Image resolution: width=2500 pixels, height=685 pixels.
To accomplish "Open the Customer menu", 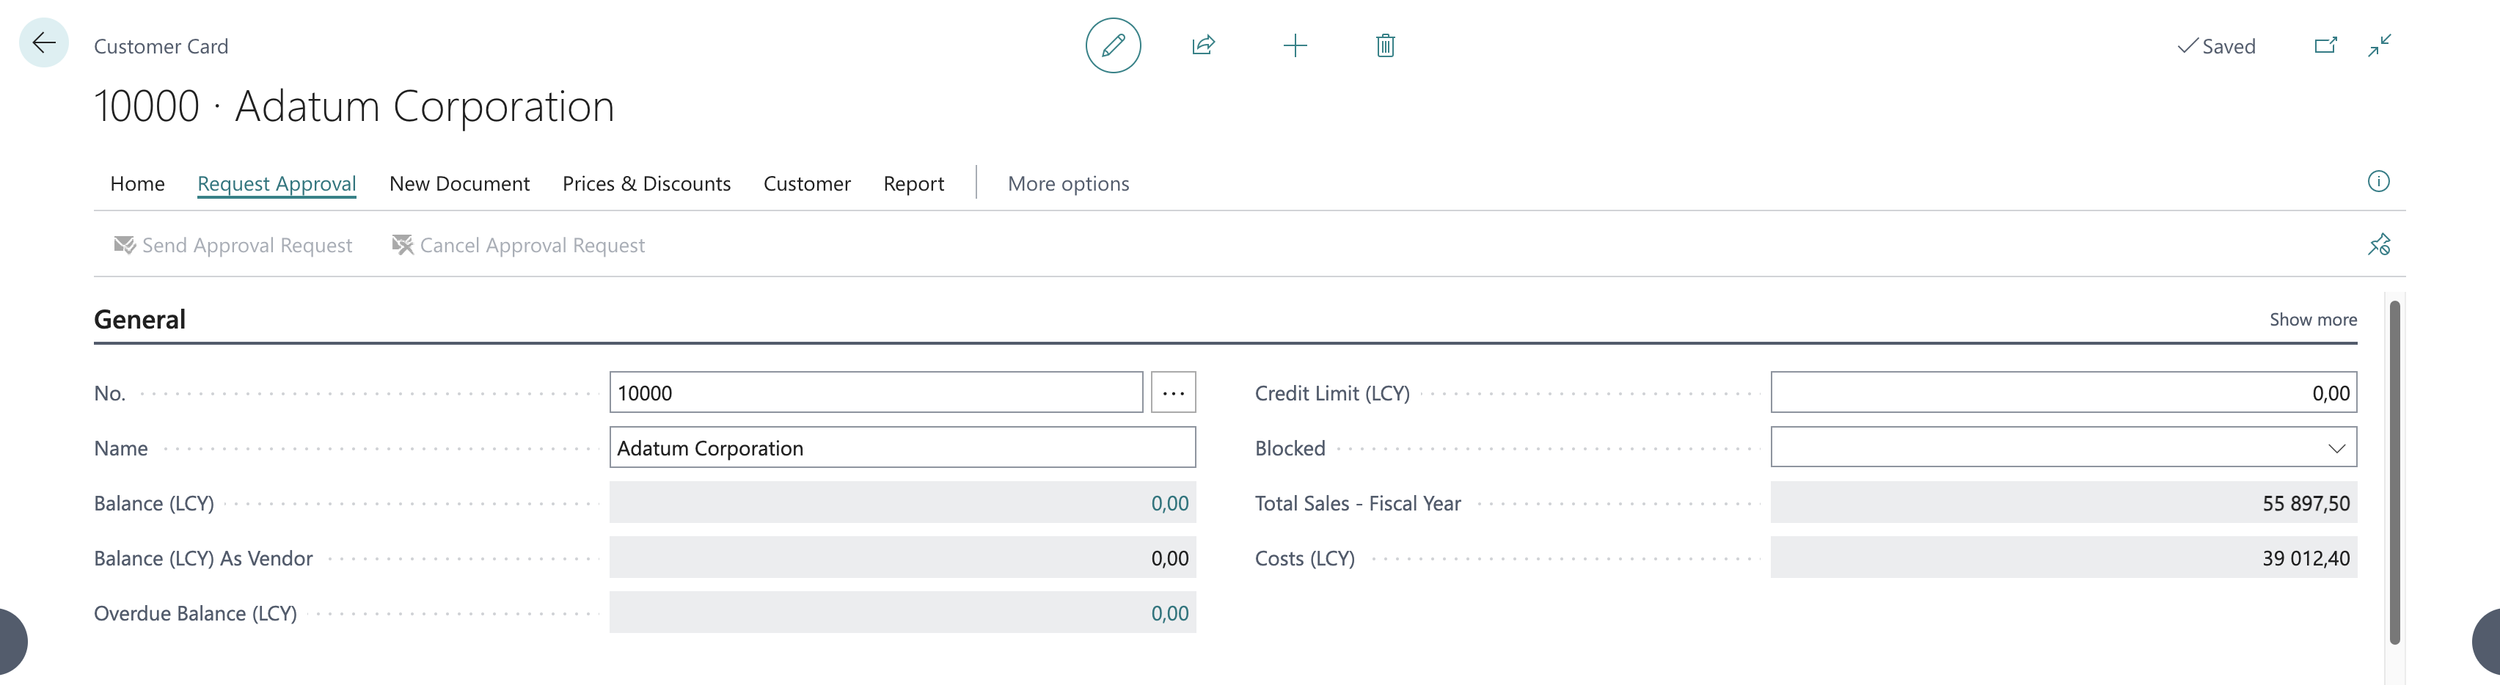I will click(807, 183).
